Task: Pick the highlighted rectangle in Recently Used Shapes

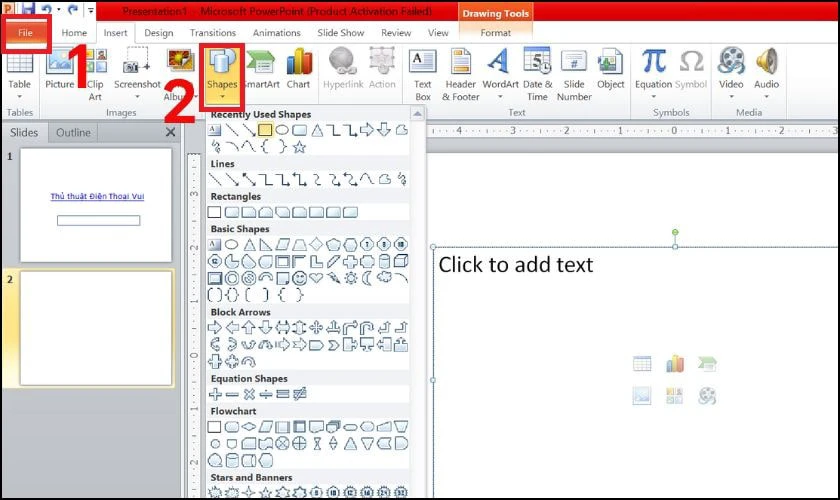Action: tap(265, 130)
